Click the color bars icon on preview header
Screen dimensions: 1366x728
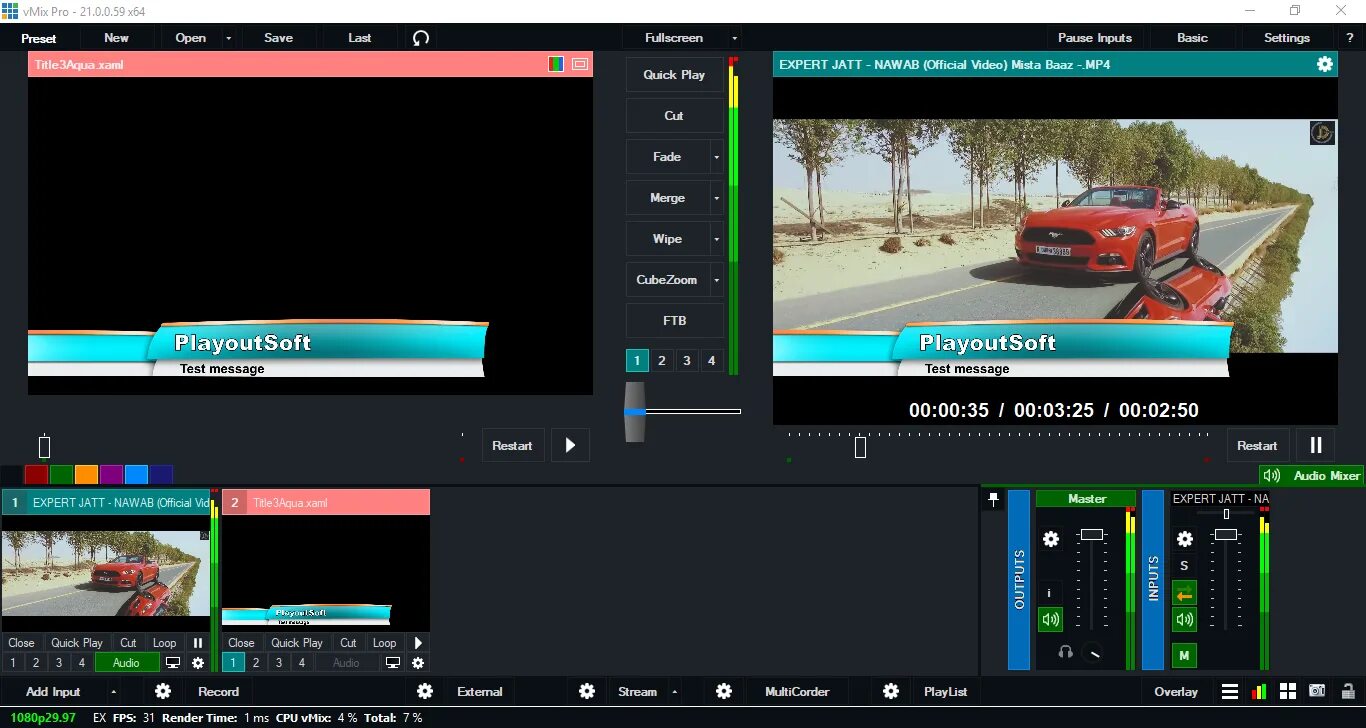(x=556, y=64)
